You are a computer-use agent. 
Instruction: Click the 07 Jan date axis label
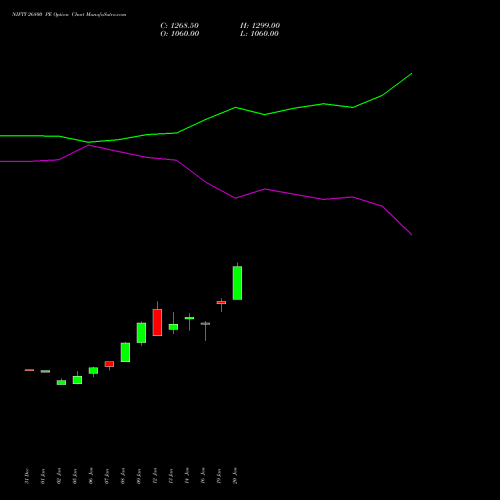tap(107, 476)
